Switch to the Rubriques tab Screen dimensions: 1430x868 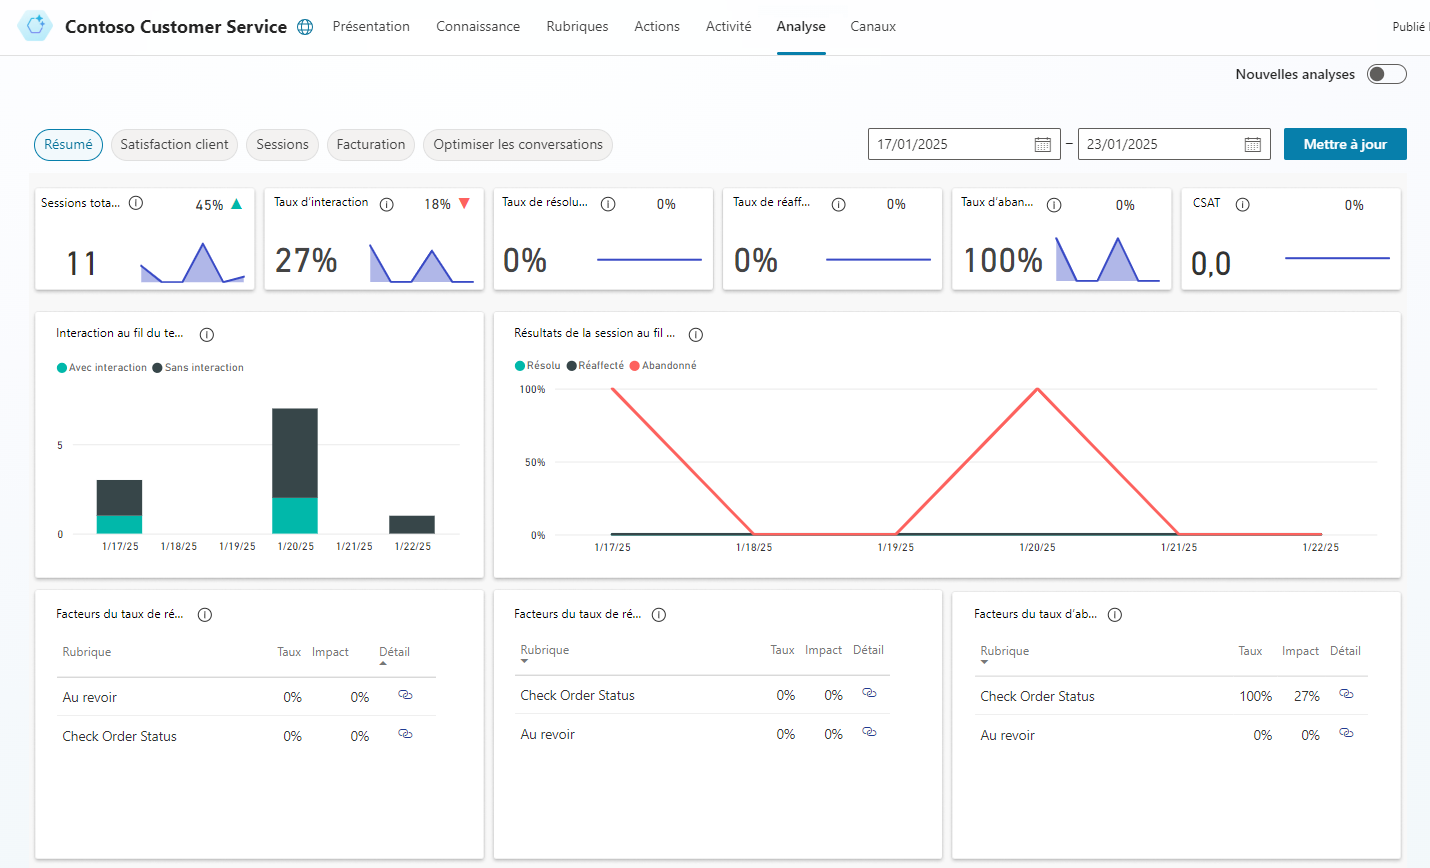click(577, 27)
